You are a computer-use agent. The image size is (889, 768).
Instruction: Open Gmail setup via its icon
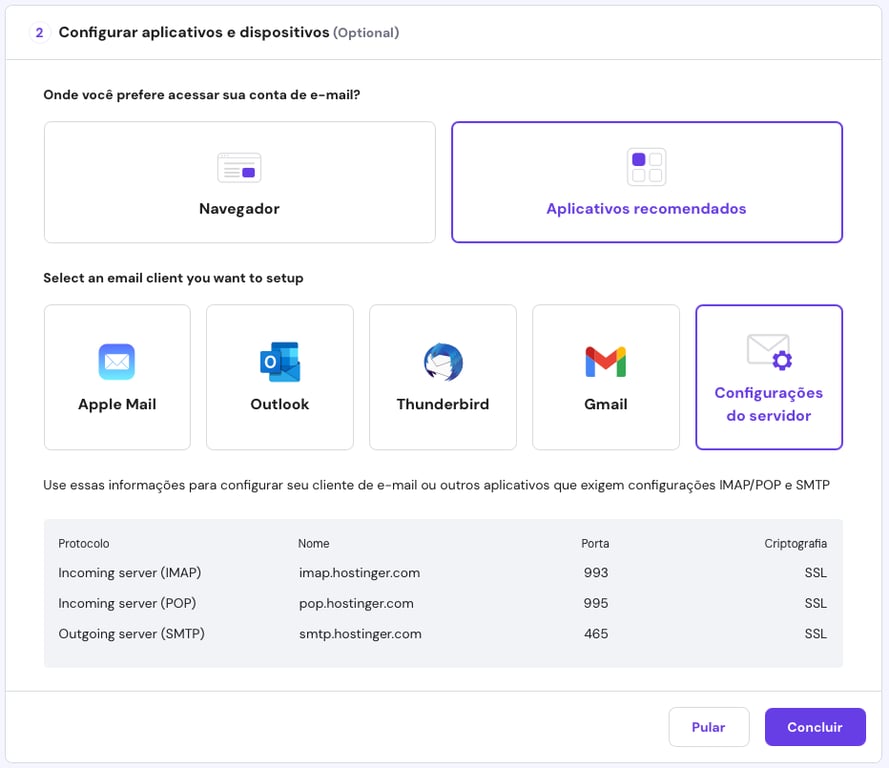[x=605, y=361]
